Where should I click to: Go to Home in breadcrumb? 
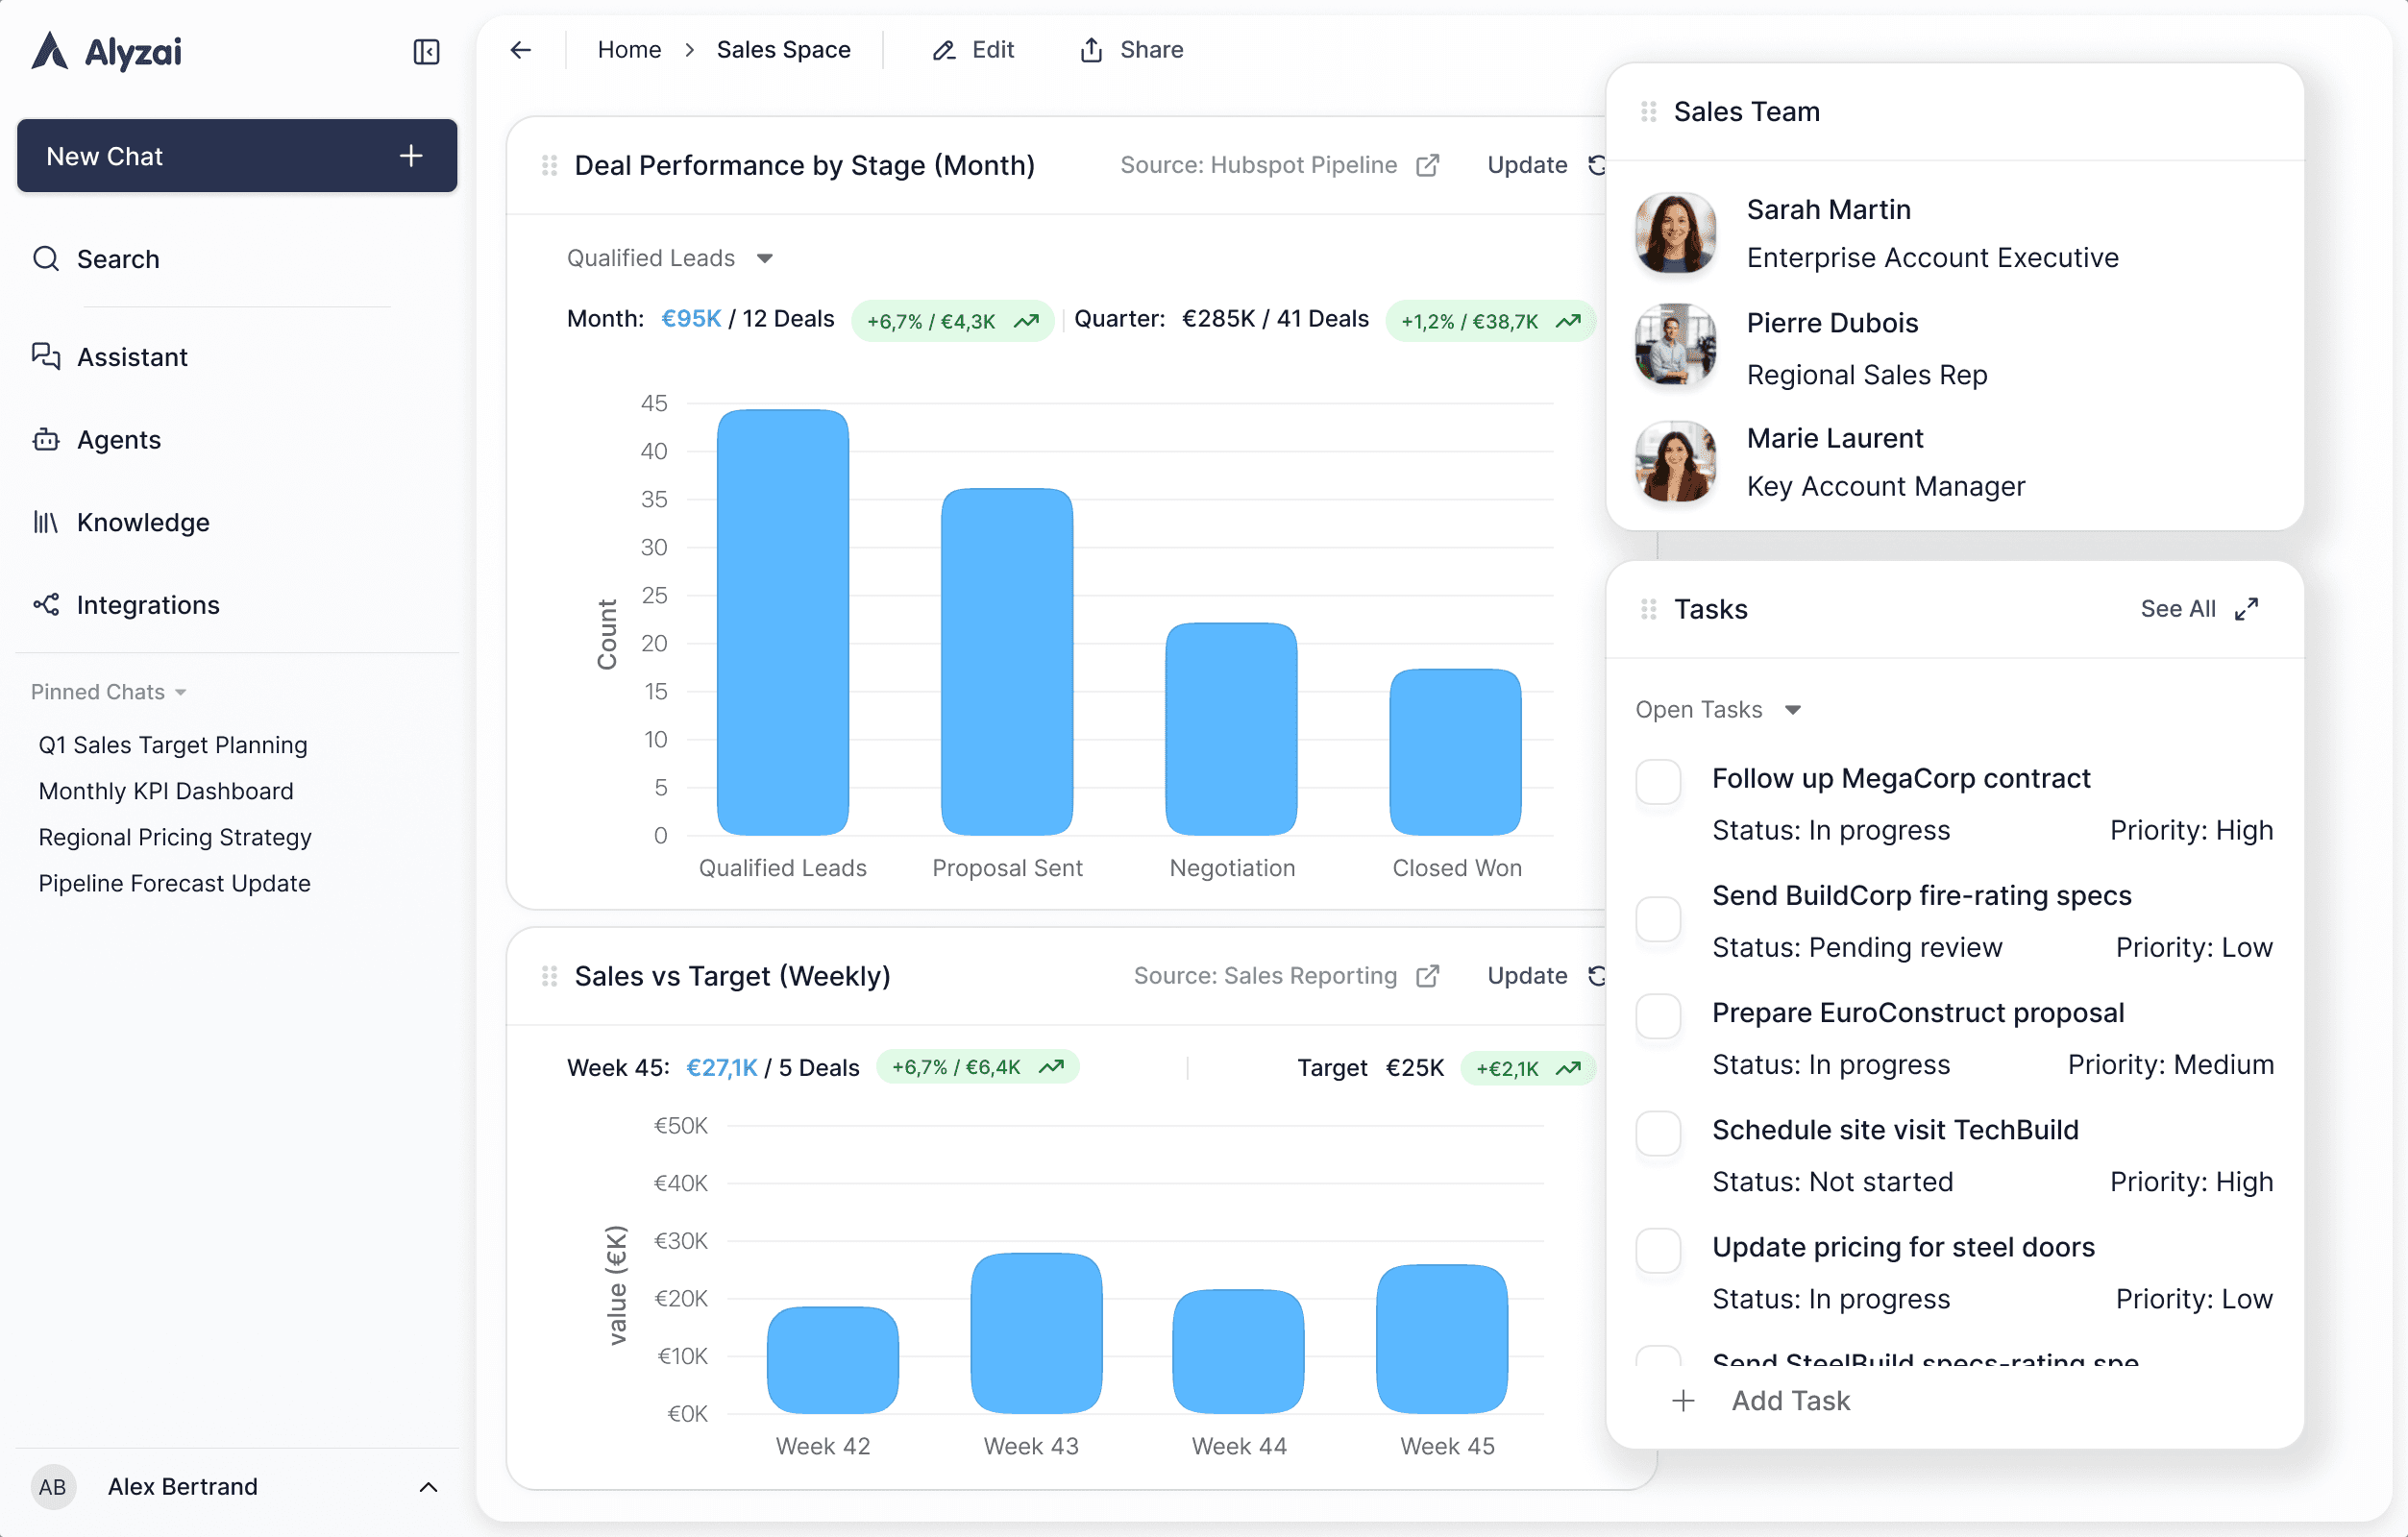pos(629,50)
